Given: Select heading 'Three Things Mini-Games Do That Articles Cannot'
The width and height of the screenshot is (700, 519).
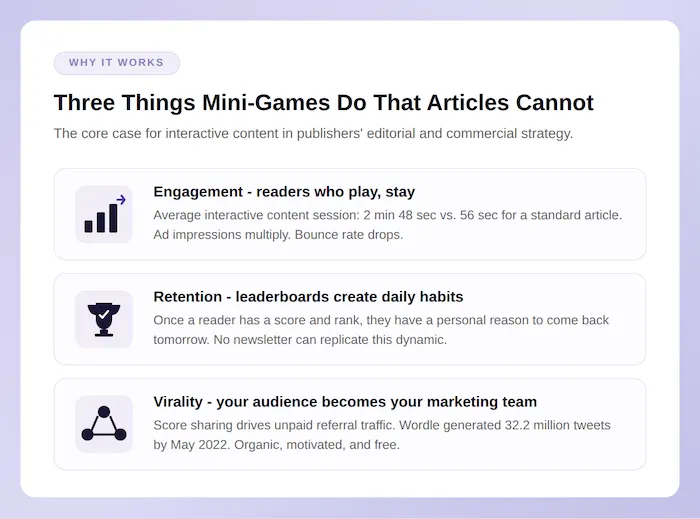Looking at the screenshot, I should tap(324, 103).
